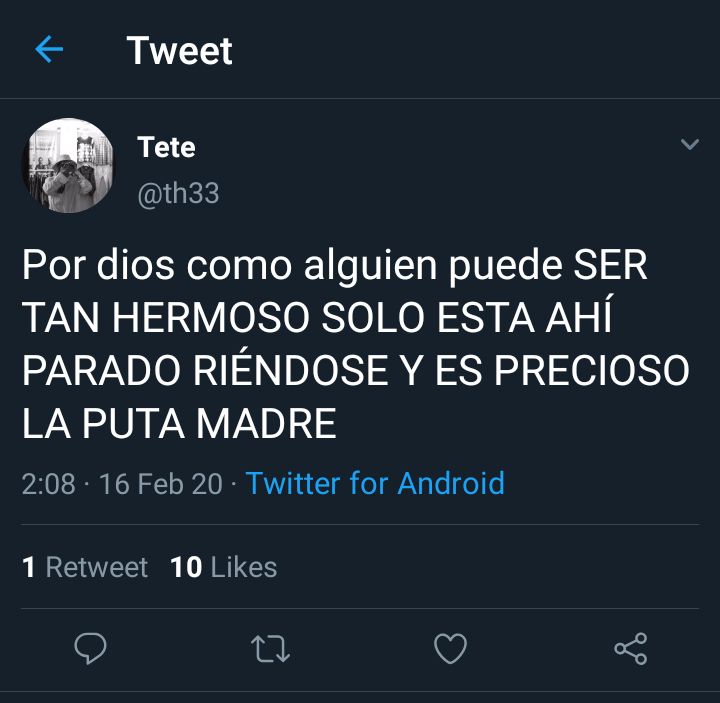This screenshot has width=720, height=703.
Task: Go back using the blue arrow
Action: point(49,49)
